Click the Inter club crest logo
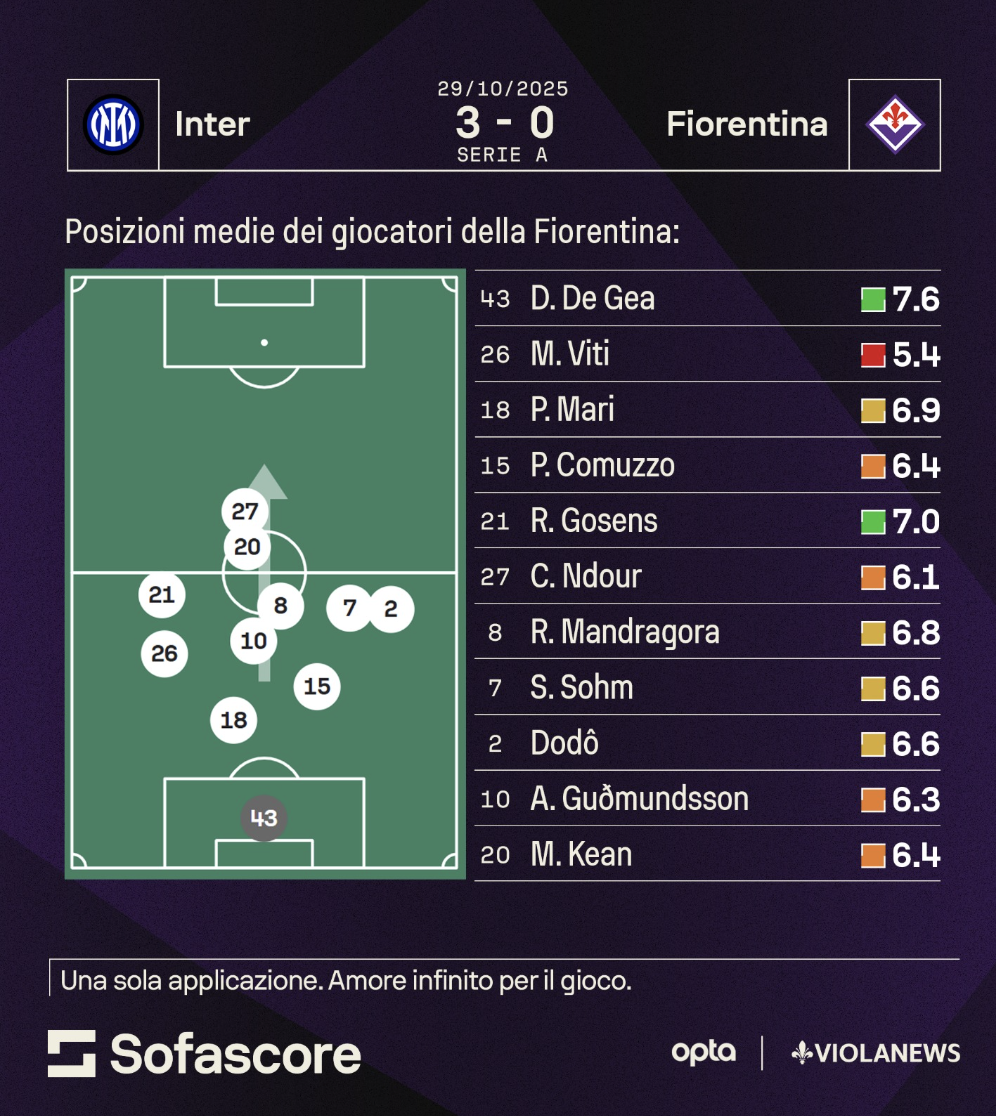The height and width of the screenshot is (1116, 996). point(113,125)
